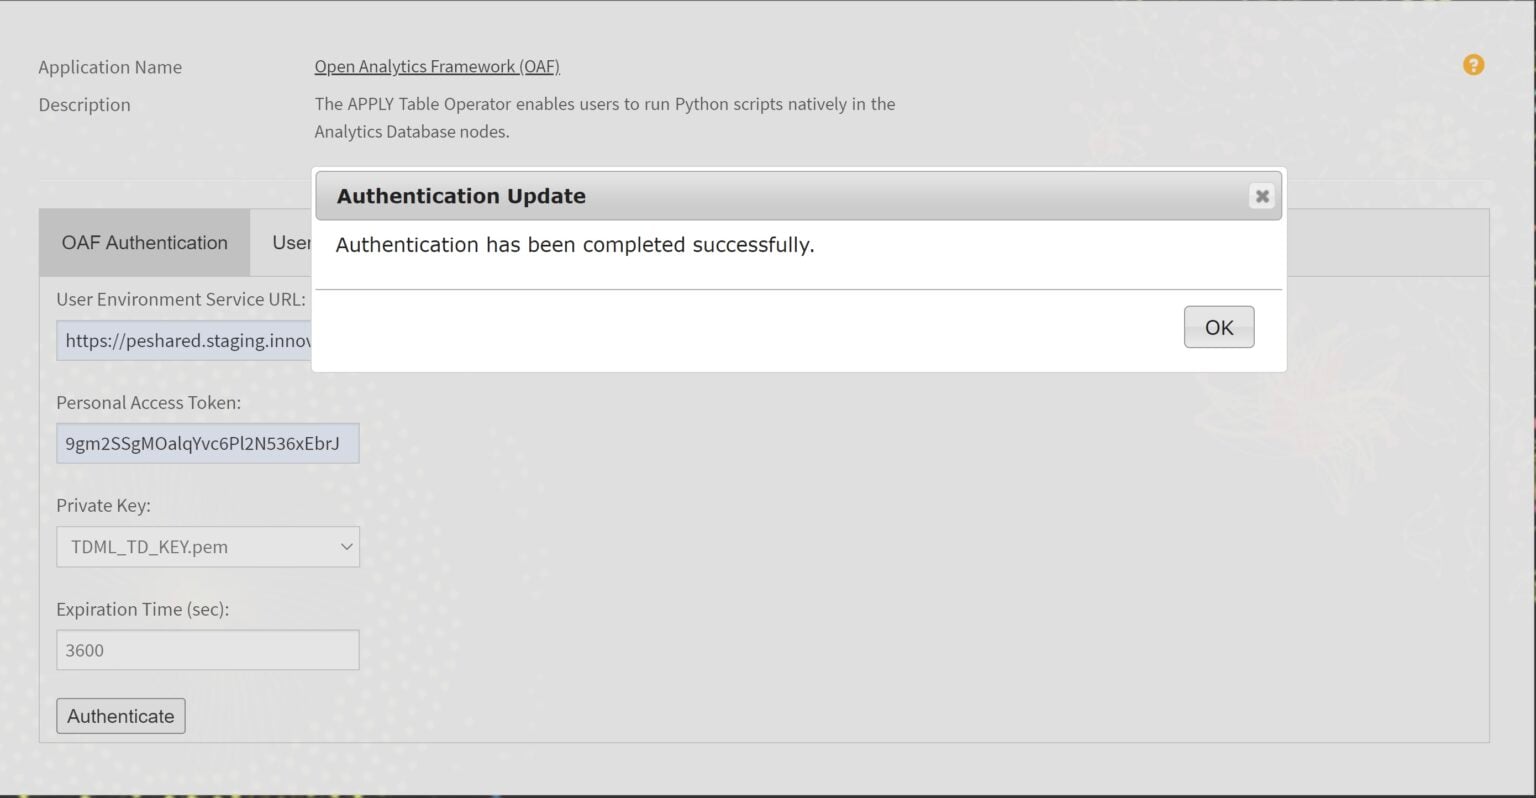
Task: Click into the Personal Access Token field
Action: click(208, 444)
